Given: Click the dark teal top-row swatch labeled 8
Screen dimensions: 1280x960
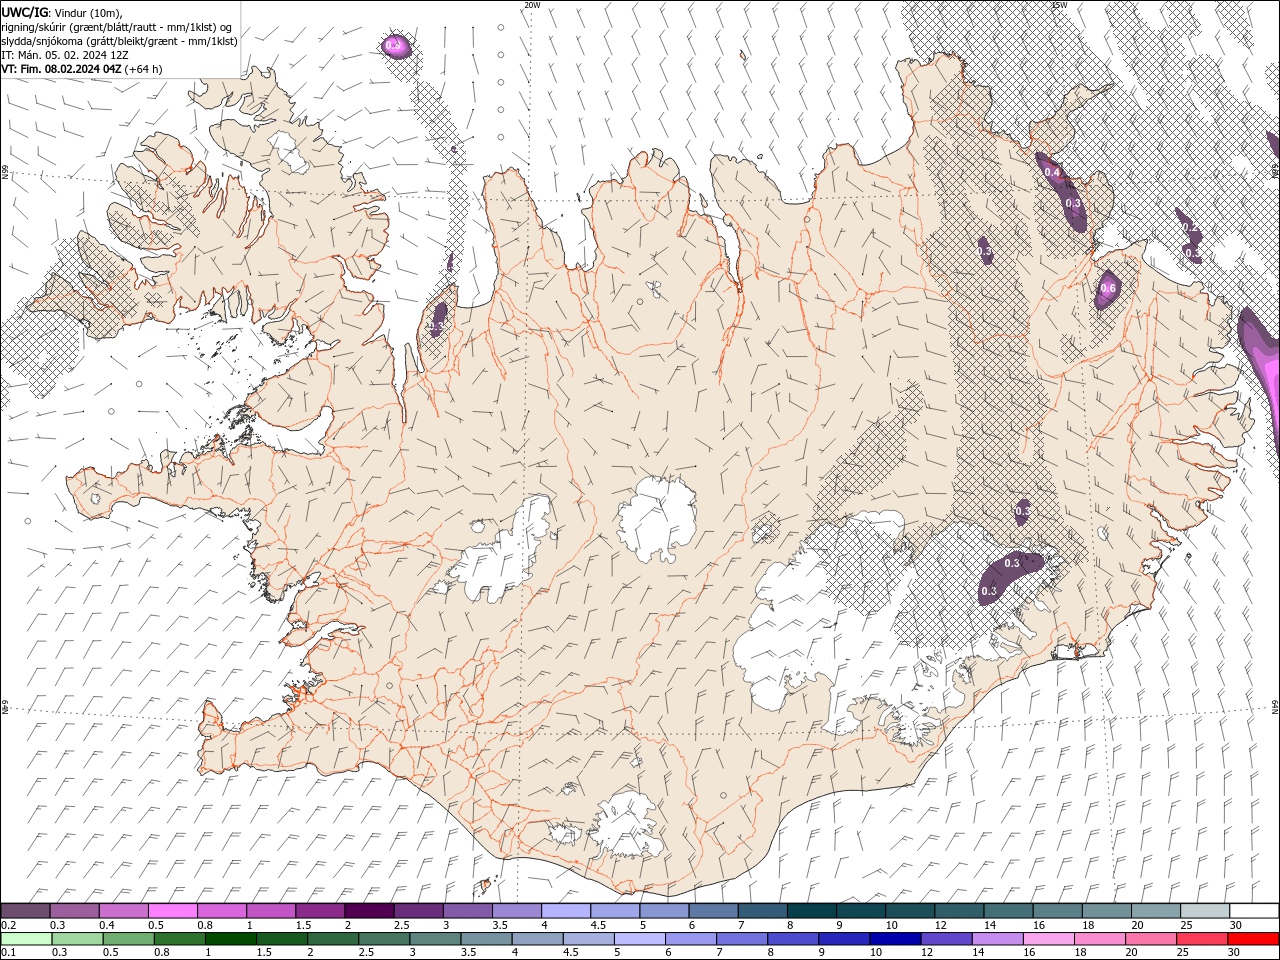Looking at the screenshot, I should tap(811, 911).
